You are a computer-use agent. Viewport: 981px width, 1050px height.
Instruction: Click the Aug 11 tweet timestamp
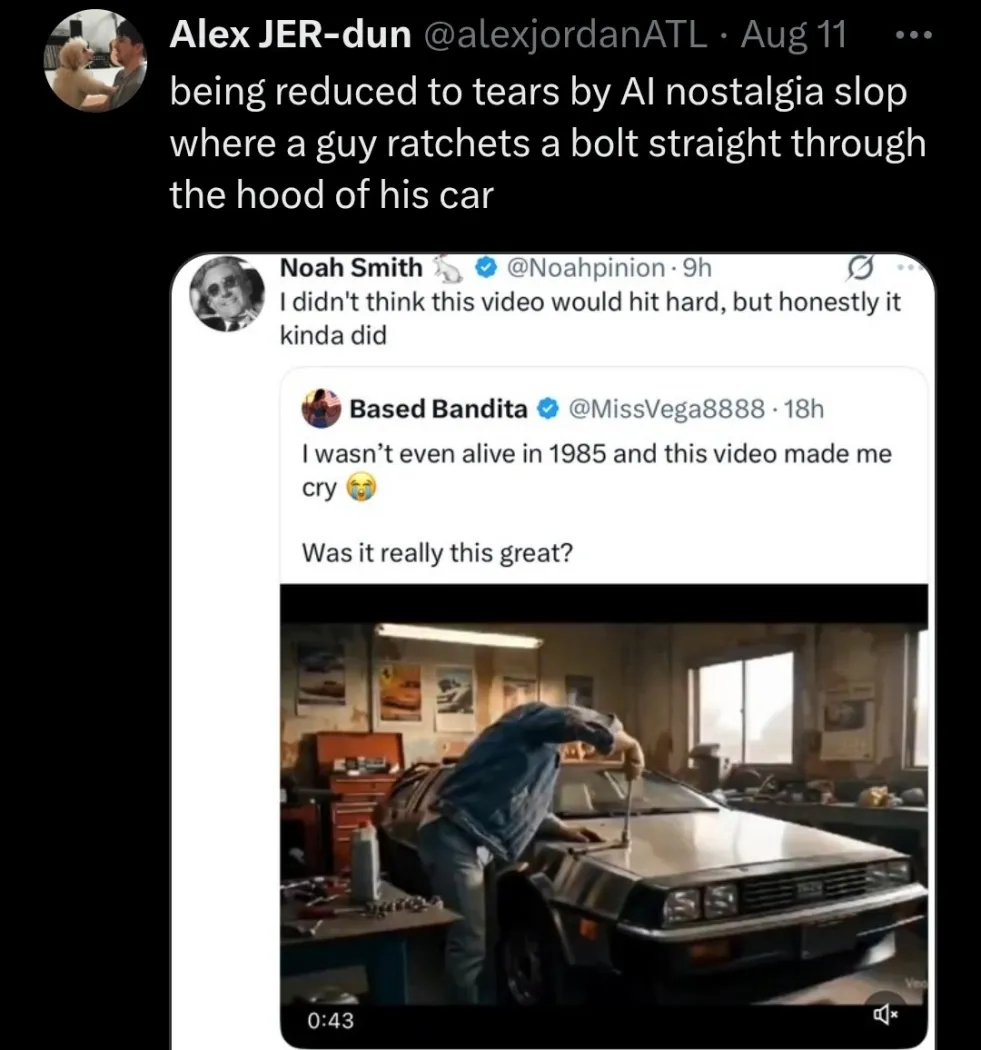[x=794, y=34]
